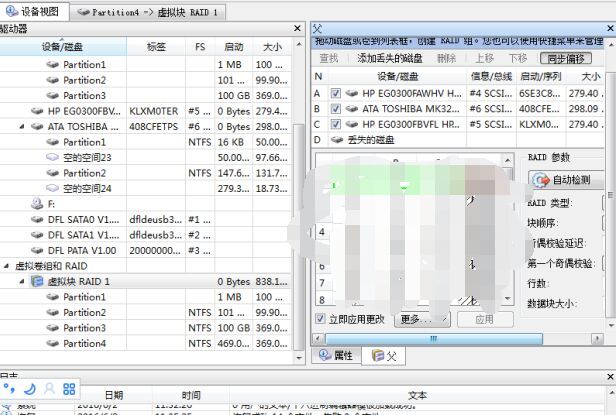Click the 自动检测 auto-detect button

563,180
